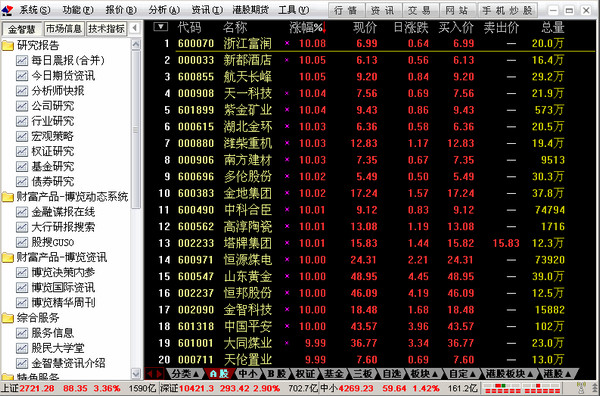Viewport: 600px width, 396px height.
Task: Click the 资讯 toolbar button
Action: pyautogui.click(x=383, y=10)
